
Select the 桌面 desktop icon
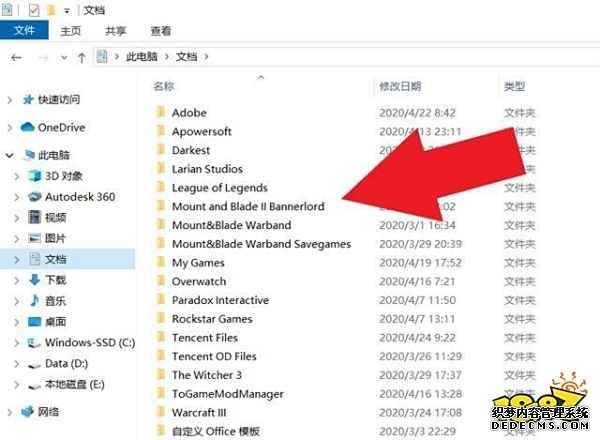(x=34, y=321)
